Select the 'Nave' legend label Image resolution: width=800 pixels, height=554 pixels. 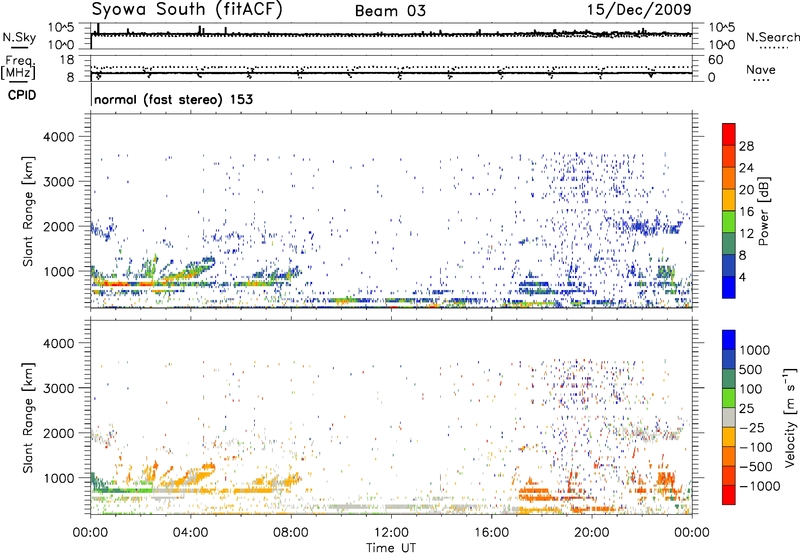coord(761,69)
